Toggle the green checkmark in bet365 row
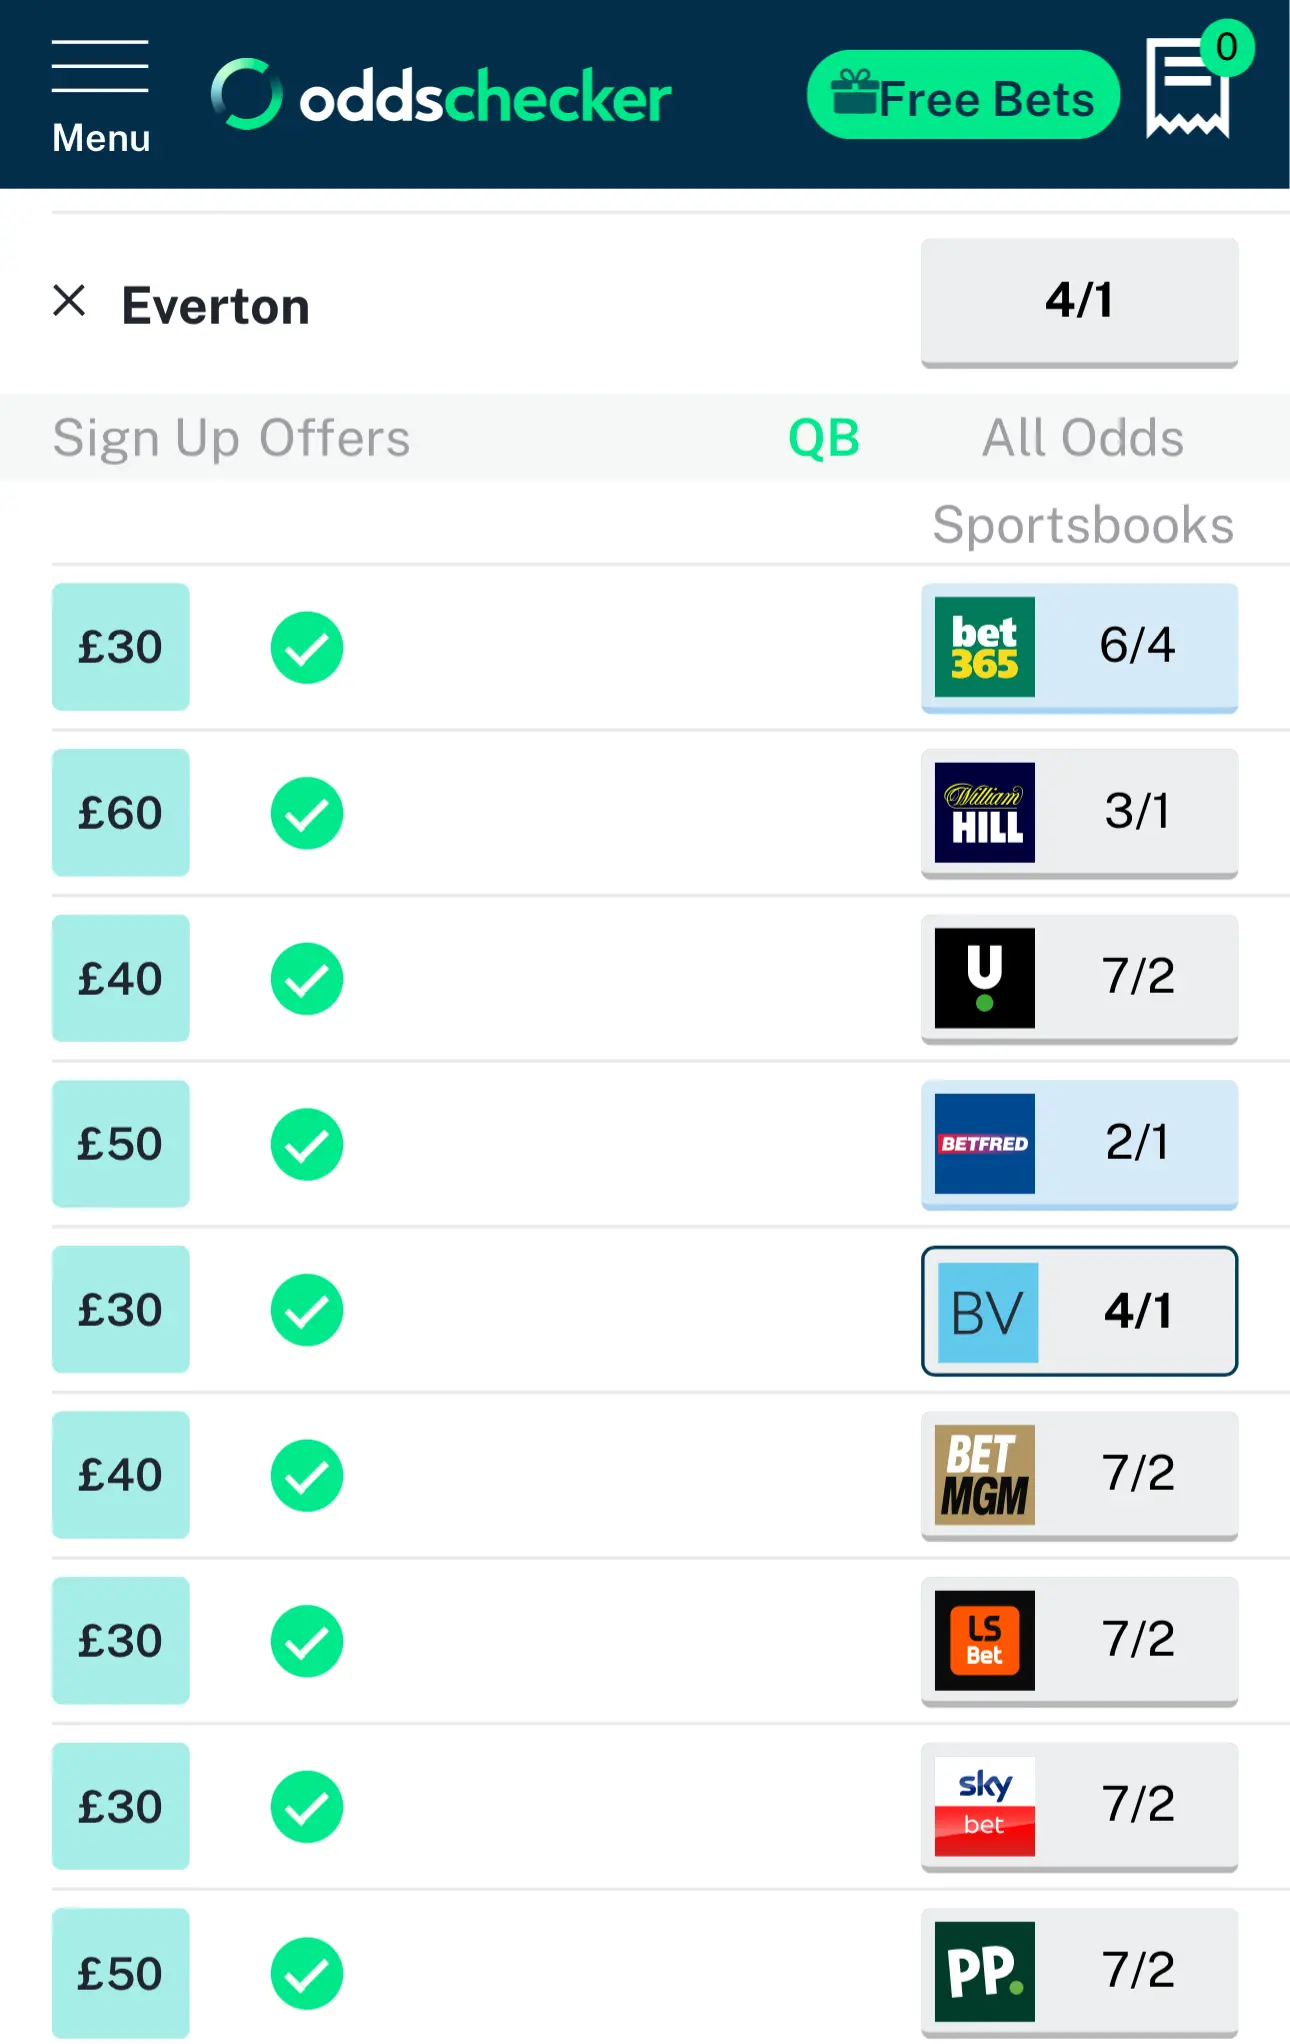Image resolution: width=1290 pixels, height=2044 pixels. [x=307, y=647]
